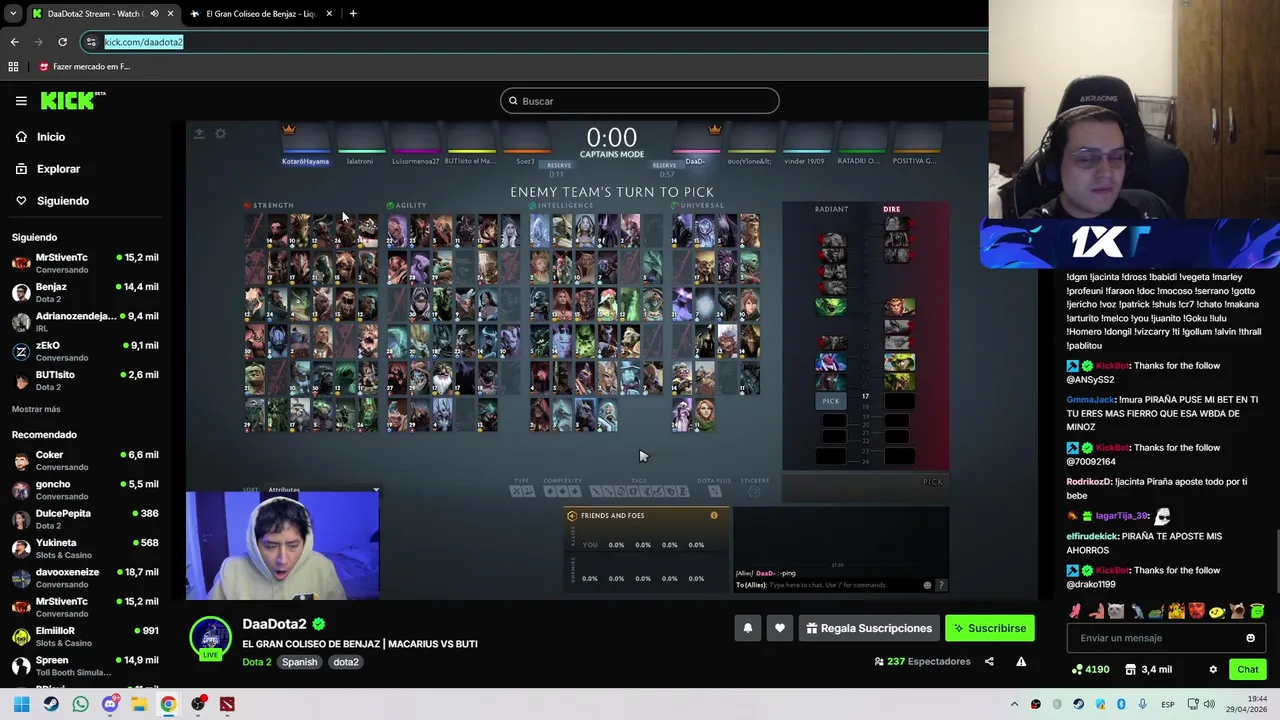
Task: Select the cat emote in chat emote row
Action: tap(1117, 611)
